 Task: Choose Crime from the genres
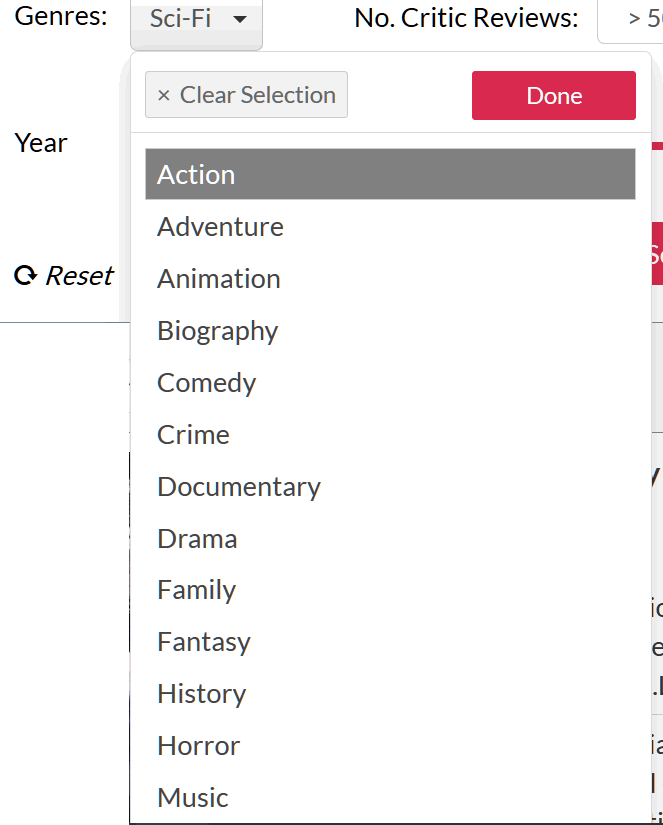(390, 435)
